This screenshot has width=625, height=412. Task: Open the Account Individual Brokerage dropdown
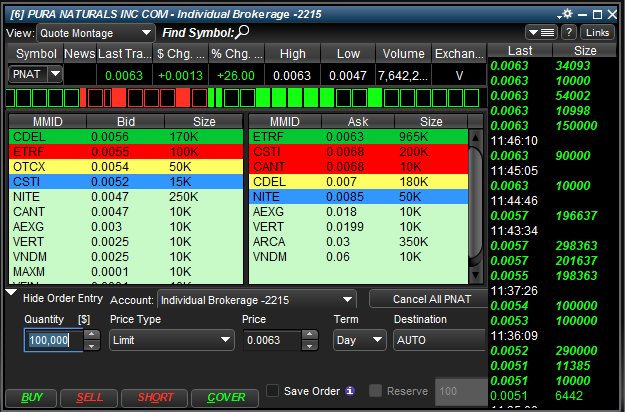point(257,300)
